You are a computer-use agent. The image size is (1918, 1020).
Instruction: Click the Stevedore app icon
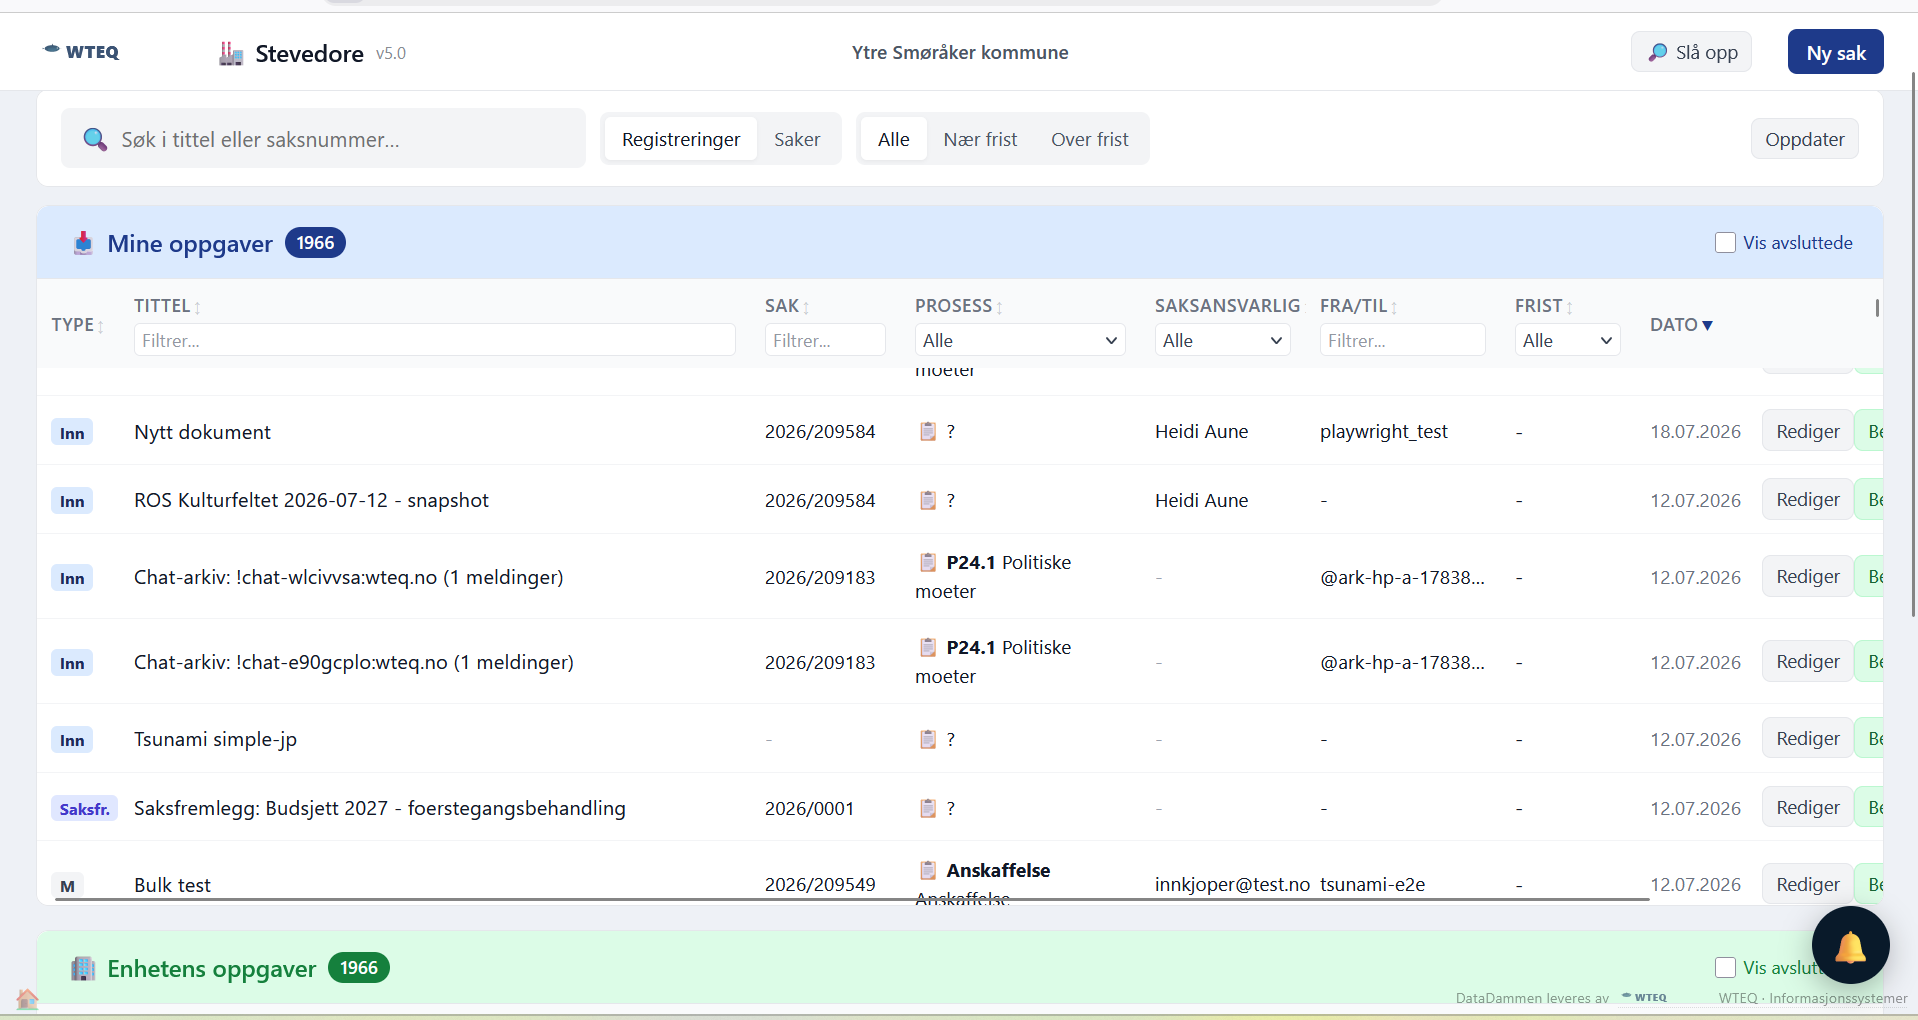point(231,53)
